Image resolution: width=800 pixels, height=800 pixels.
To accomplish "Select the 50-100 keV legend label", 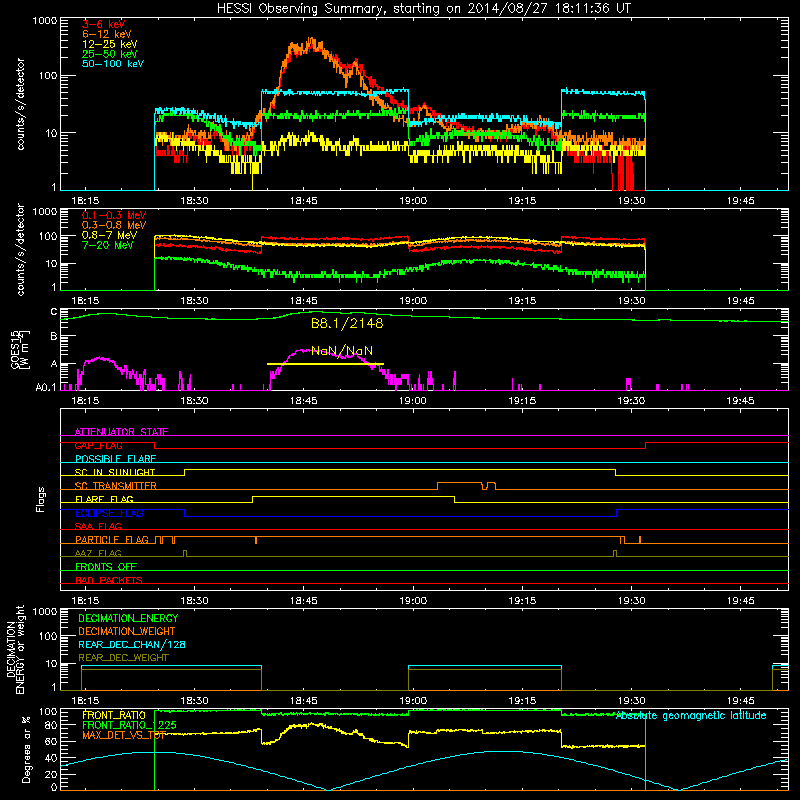I will 113,64.
